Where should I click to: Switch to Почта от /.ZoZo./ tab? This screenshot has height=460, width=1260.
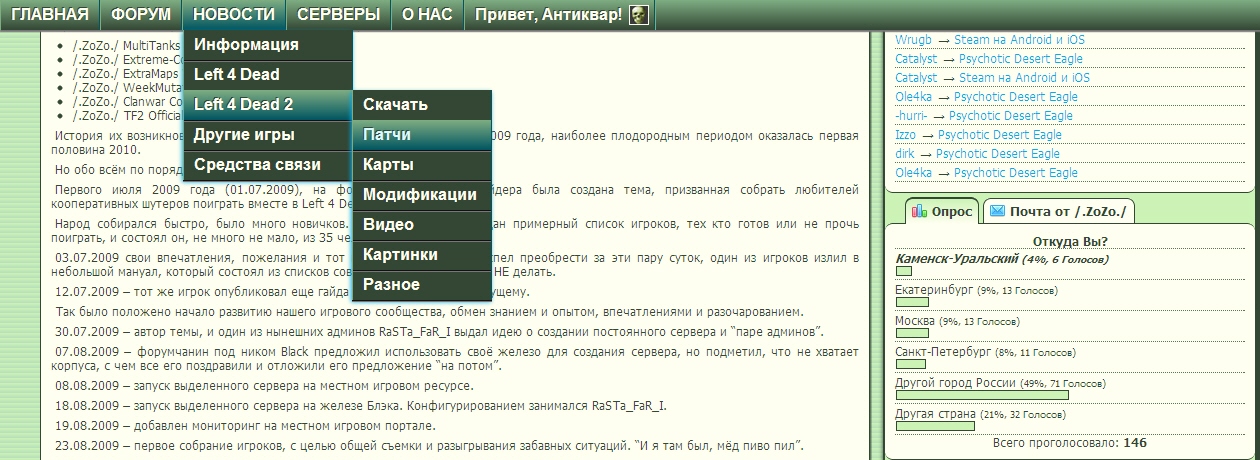click(1058, 212)
